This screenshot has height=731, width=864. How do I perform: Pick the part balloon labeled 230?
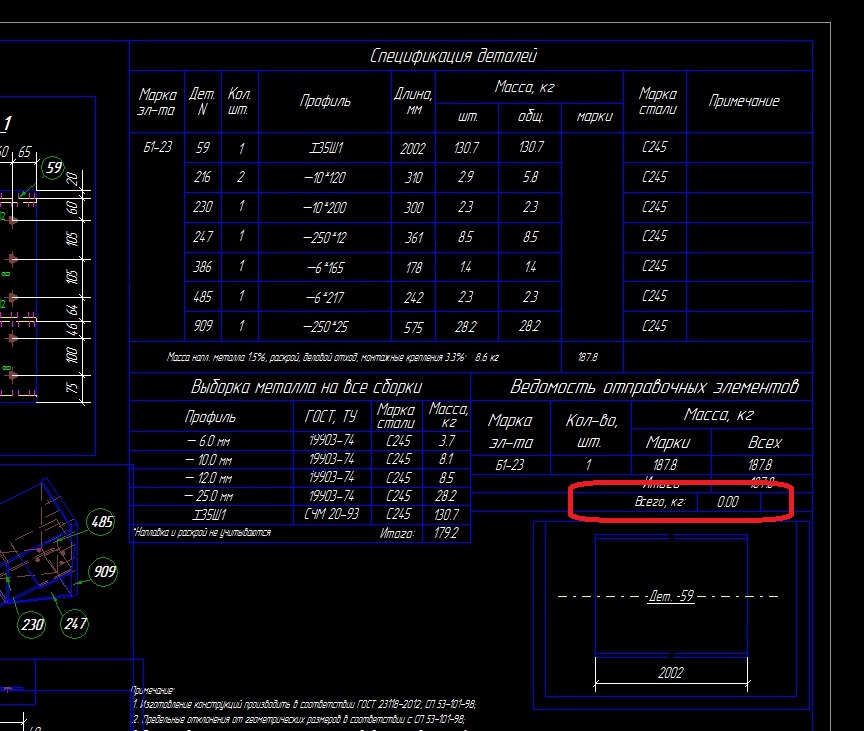click(x=33, y=625)
